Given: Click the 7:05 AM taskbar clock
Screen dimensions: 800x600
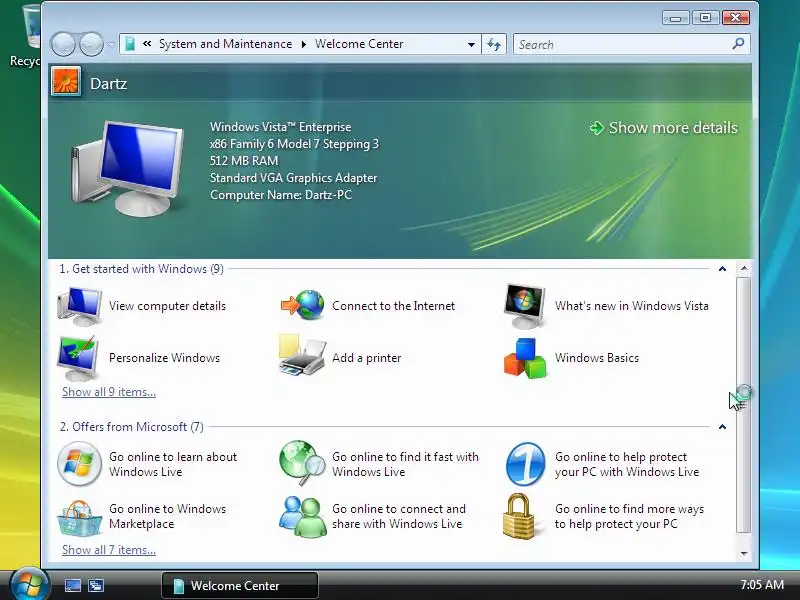Looking at the screenshot, I should tap(762, 584).
